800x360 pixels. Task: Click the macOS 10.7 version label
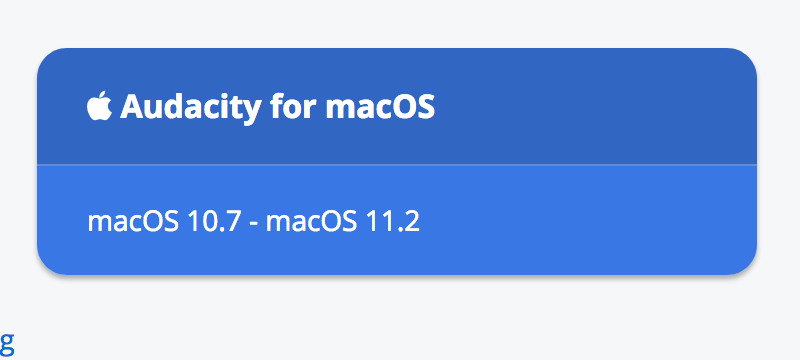pos(164,222)
